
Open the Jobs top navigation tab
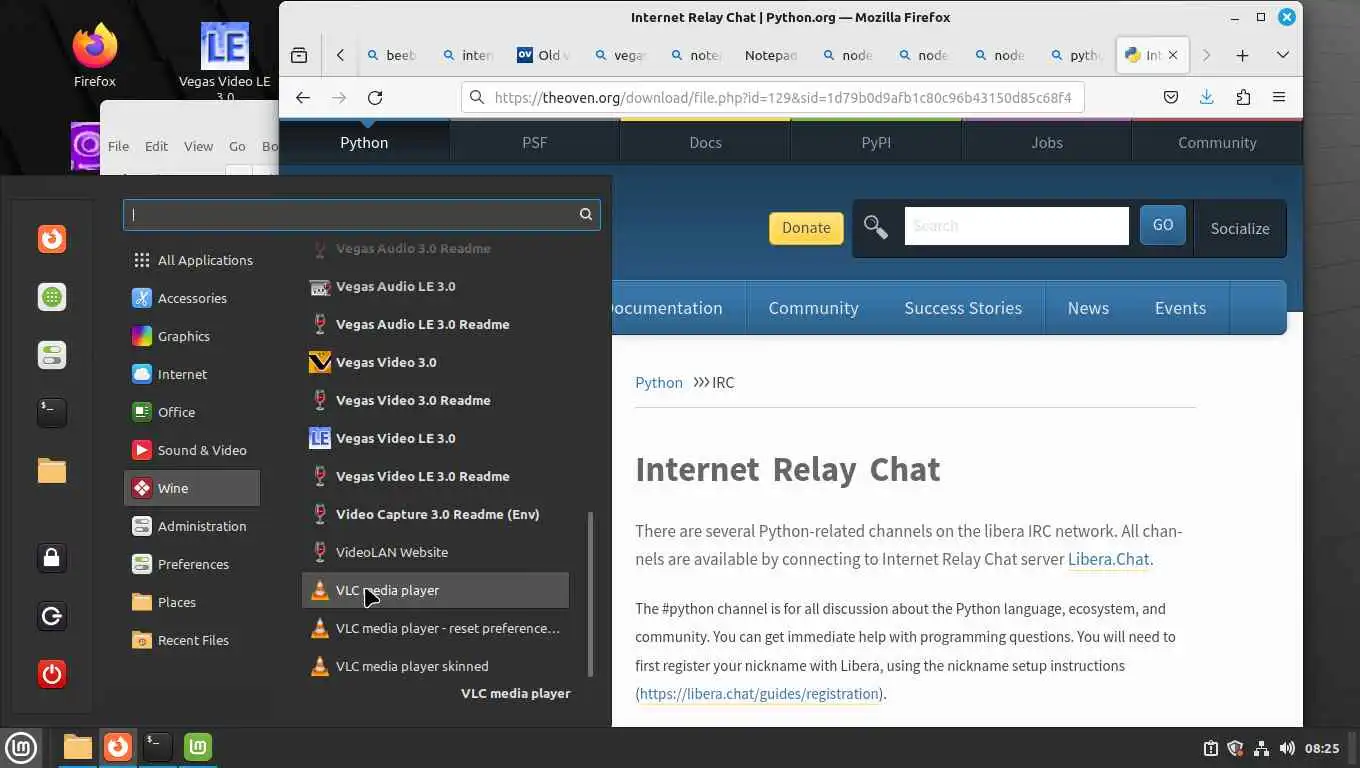tap(1047, 142)
